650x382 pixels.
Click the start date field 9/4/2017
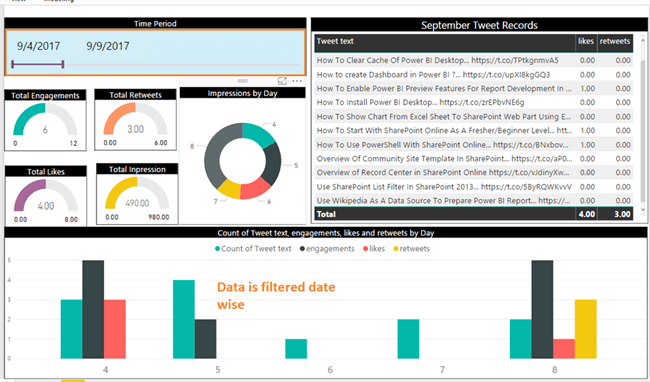39,46
